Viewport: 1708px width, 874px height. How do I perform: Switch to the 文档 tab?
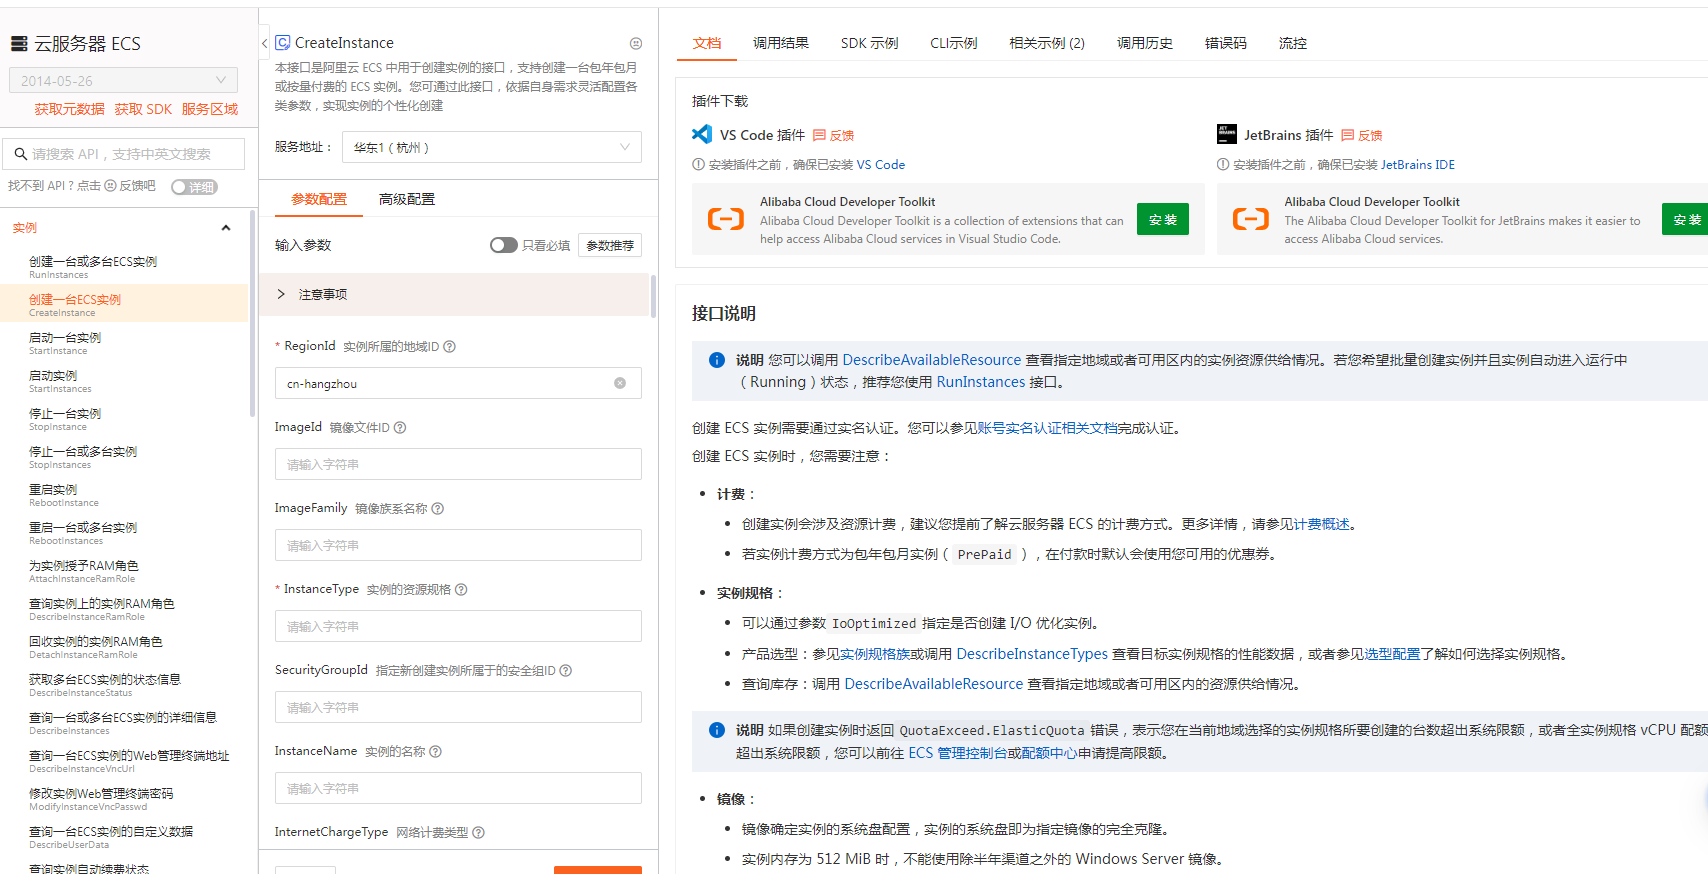(x=707, y=43)
